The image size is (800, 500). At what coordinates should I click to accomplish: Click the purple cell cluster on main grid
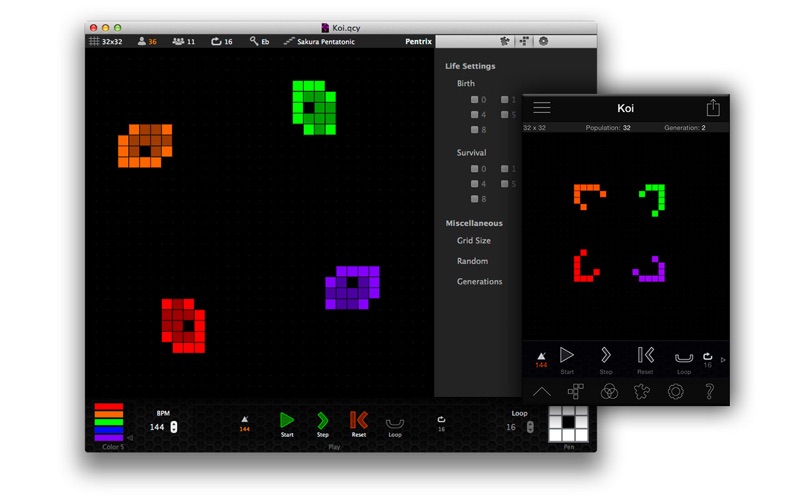pos(353,288)
